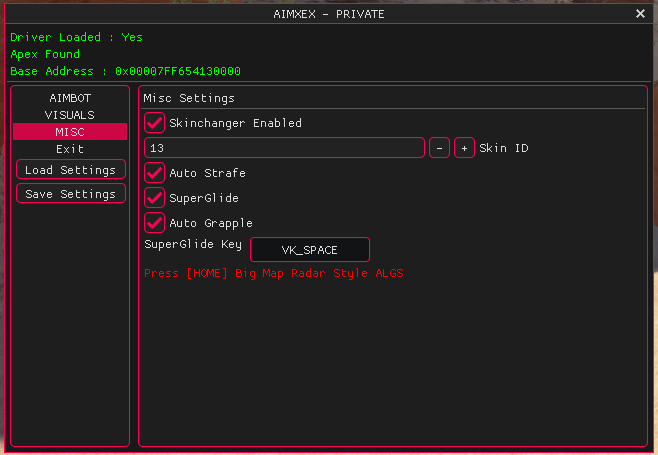The image size is (658, 455).
Task: Decrease Skin ID with the minus button
Action: click(439, 148)
